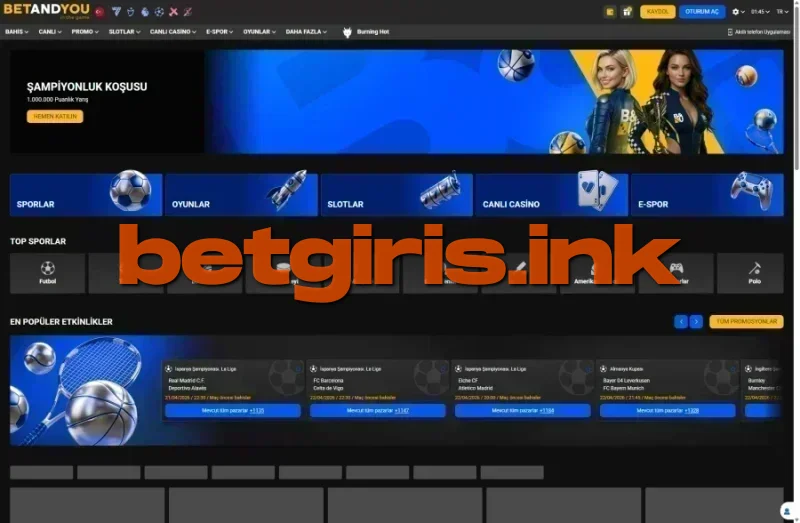This screenshot has height=523, width=800.
Task: Open the yellow wallet icon in header
Action: 610,12
